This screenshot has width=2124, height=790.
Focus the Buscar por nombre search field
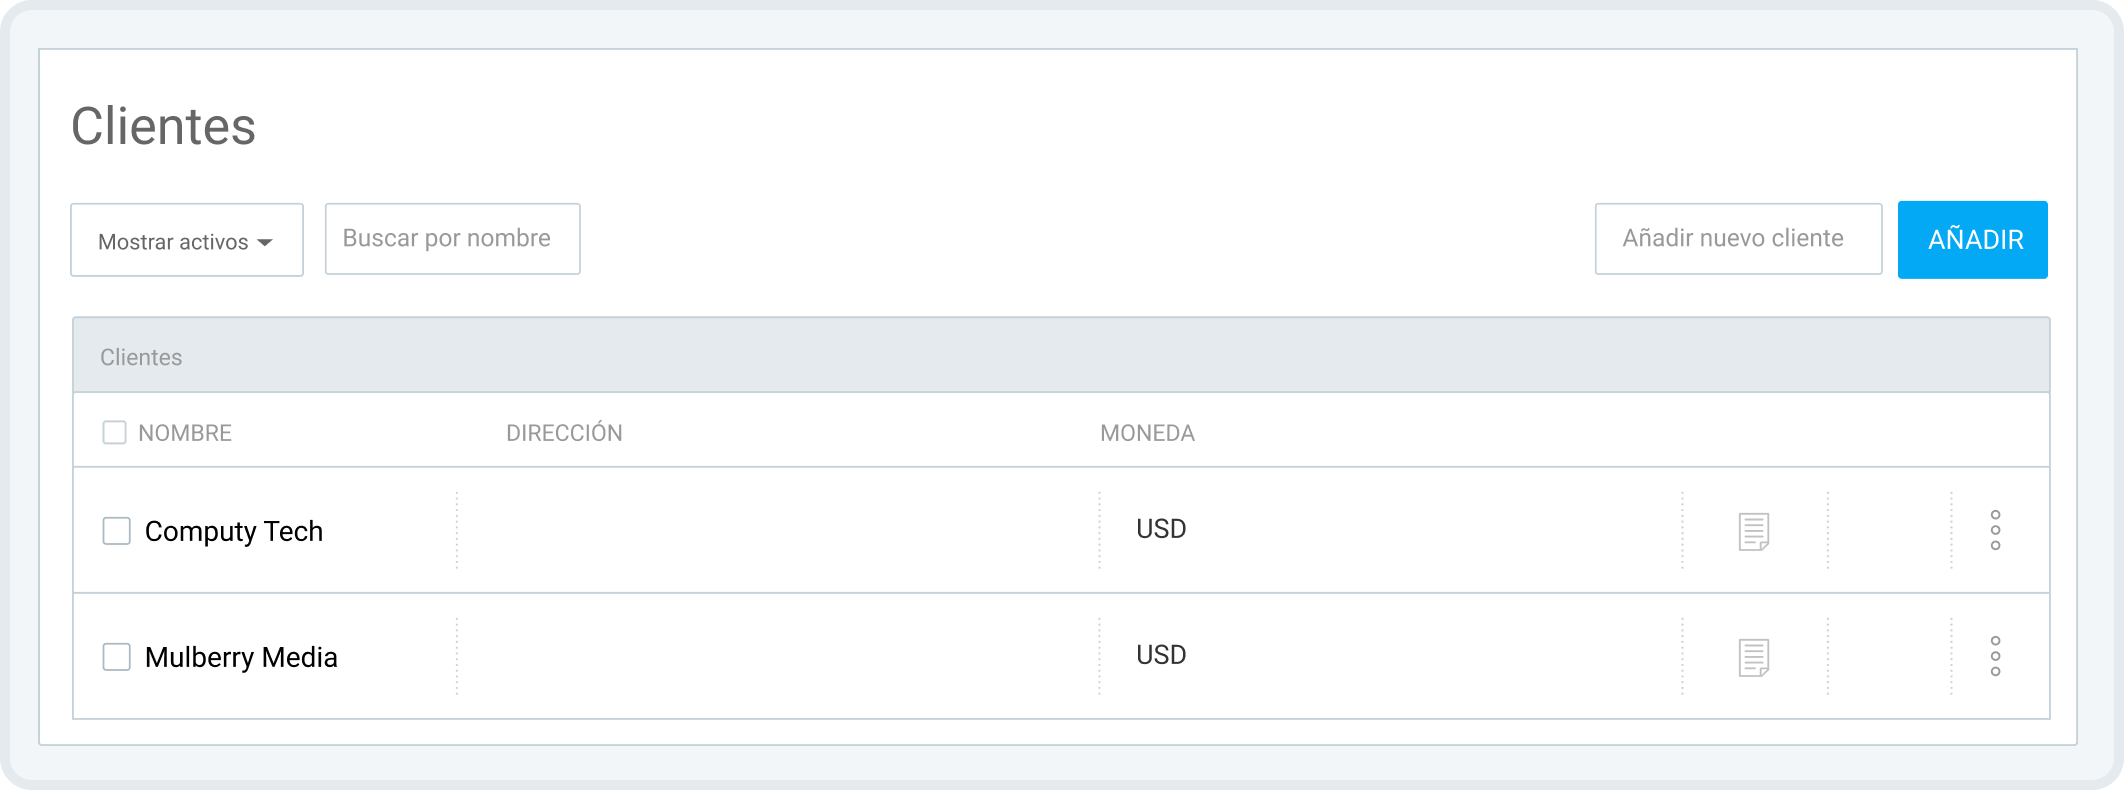coord(452,239)
